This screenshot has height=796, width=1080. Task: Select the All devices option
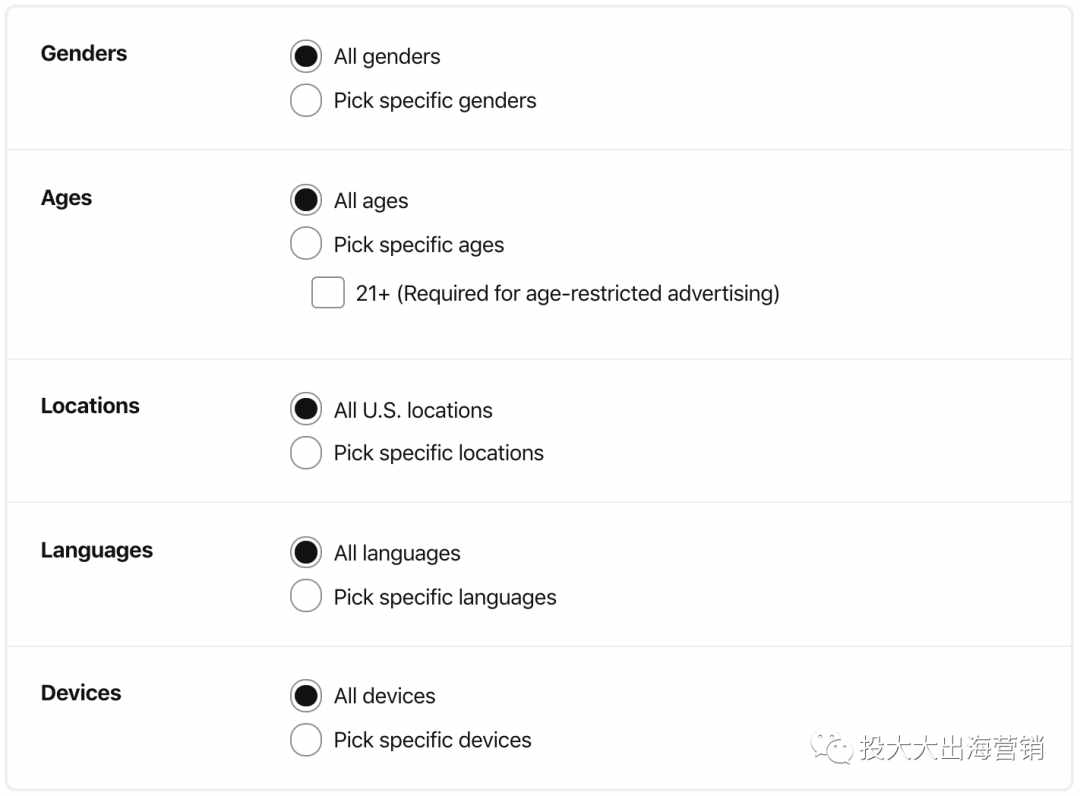(x=306, y=695)
